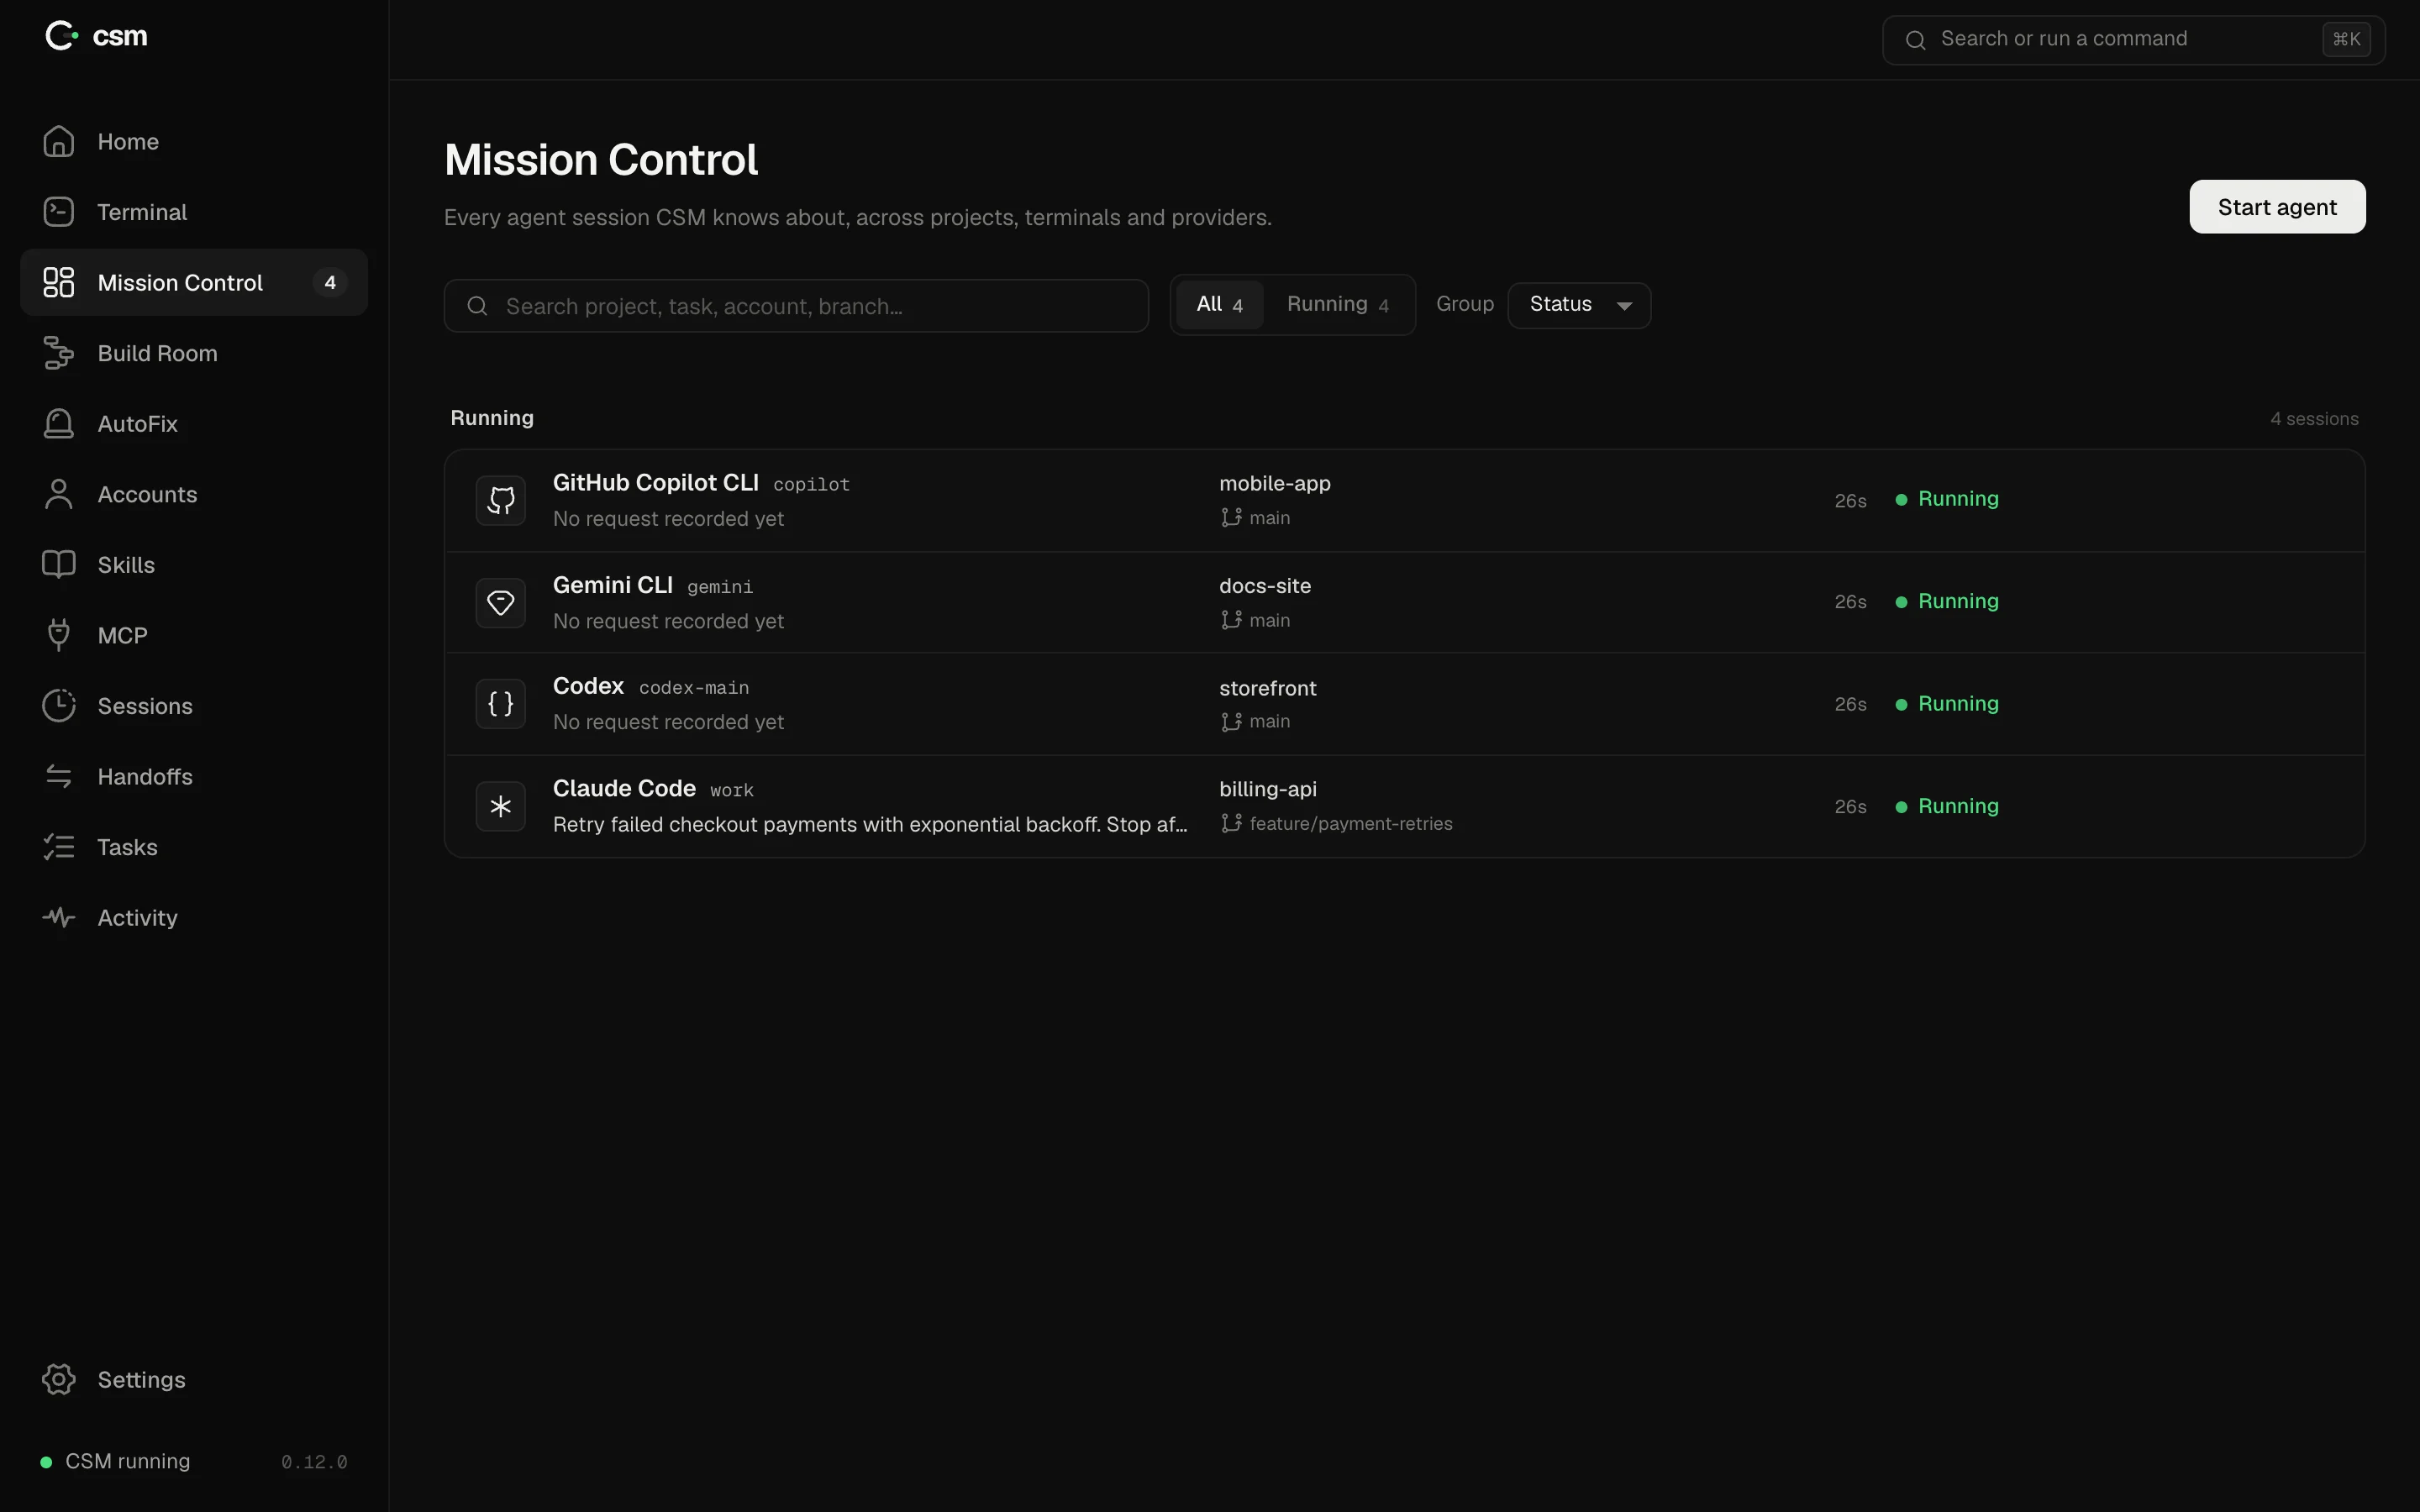Open the billing-api project label
2420x1512 pixels.
click(x=1268, y=789)
